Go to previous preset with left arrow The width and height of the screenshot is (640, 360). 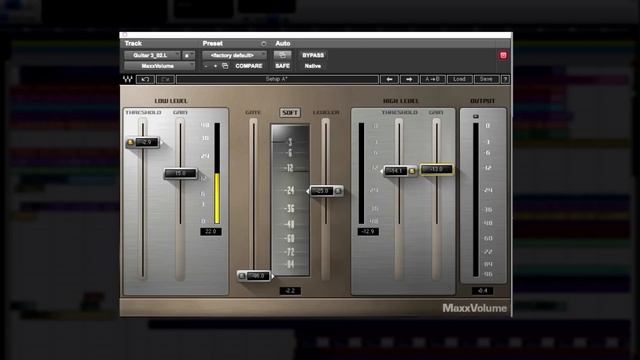click(389, 79)
